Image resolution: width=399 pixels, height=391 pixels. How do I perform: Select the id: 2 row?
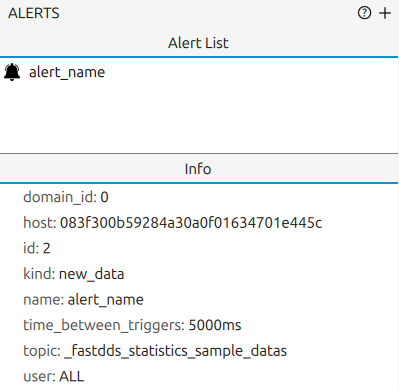37,248
